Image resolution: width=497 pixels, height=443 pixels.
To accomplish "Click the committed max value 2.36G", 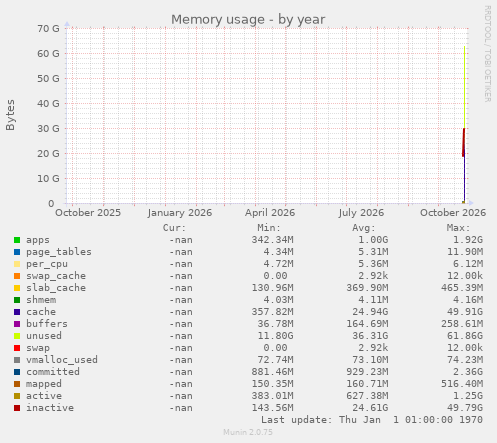I will coord(468,372).
